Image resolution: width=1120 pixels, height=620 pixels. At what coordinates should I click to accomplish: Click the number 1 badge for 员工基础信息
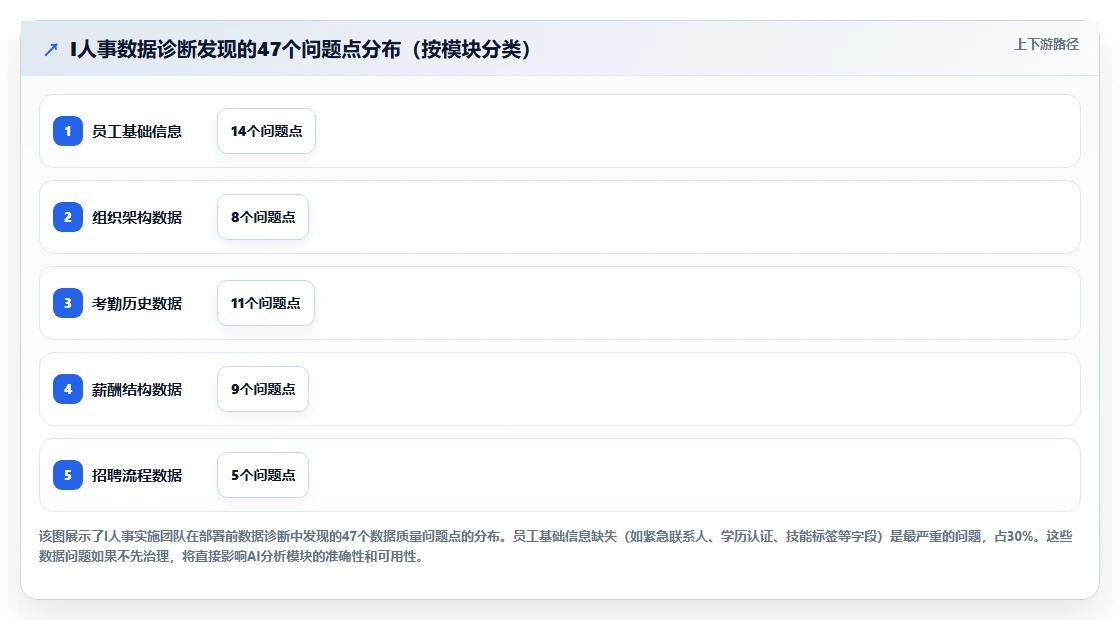tap(68, 131)
